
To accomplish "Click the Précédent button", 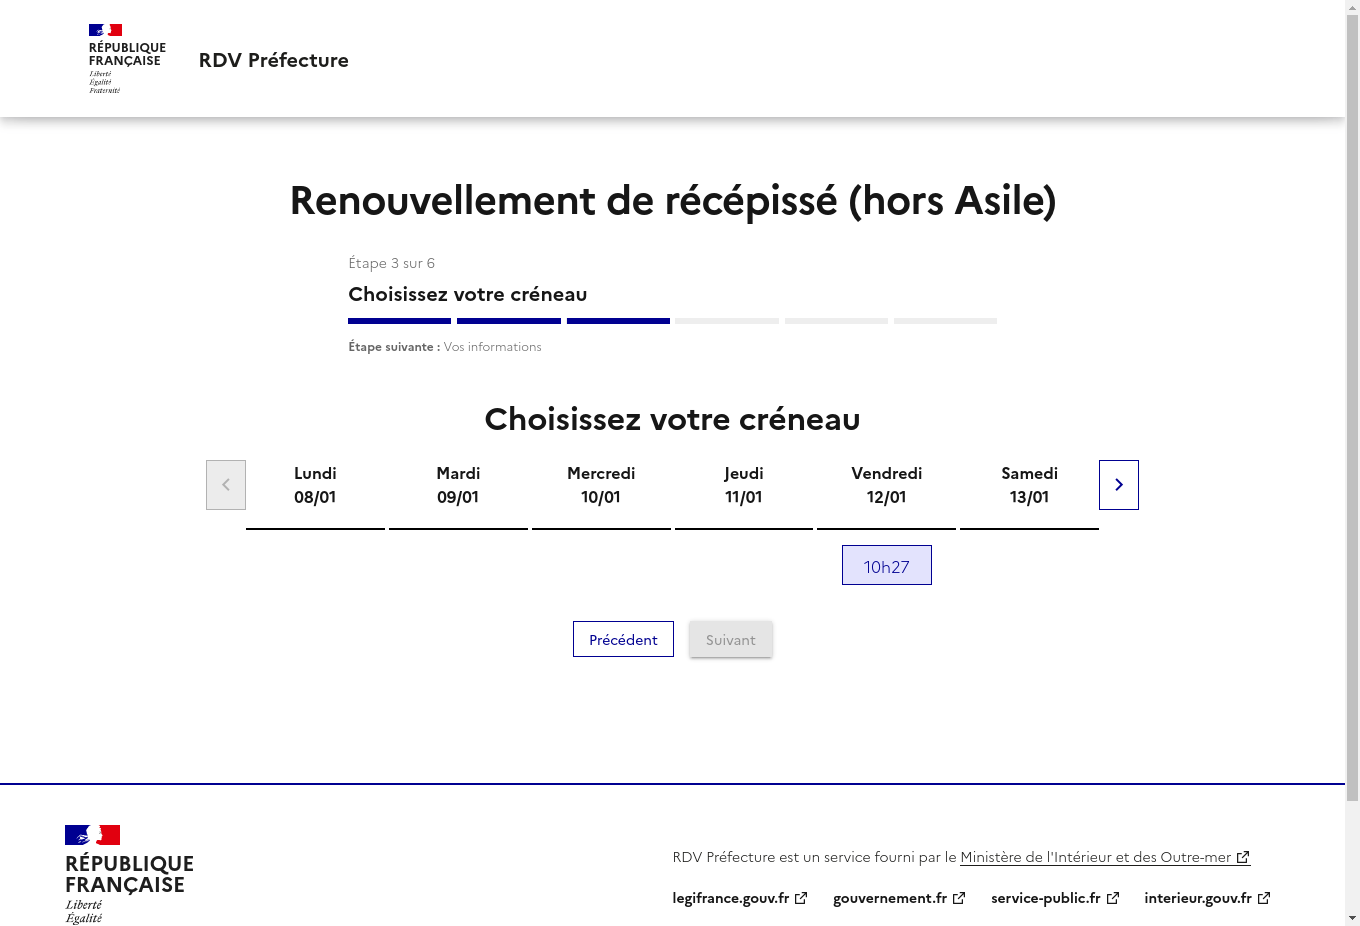I will point(623,639).
